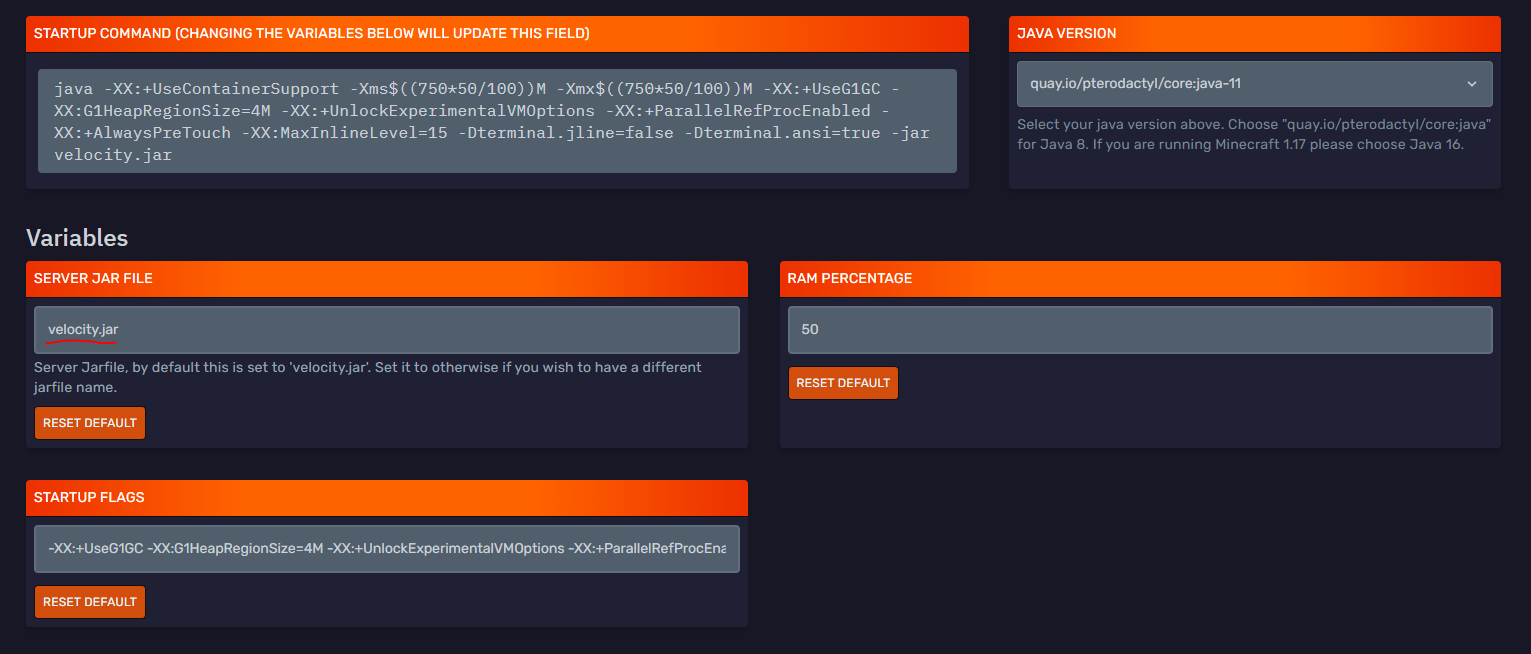Reset RAM Percentage to default
Image resolution: width=1531 pixels, height=654 pixels.
[843, 383]
